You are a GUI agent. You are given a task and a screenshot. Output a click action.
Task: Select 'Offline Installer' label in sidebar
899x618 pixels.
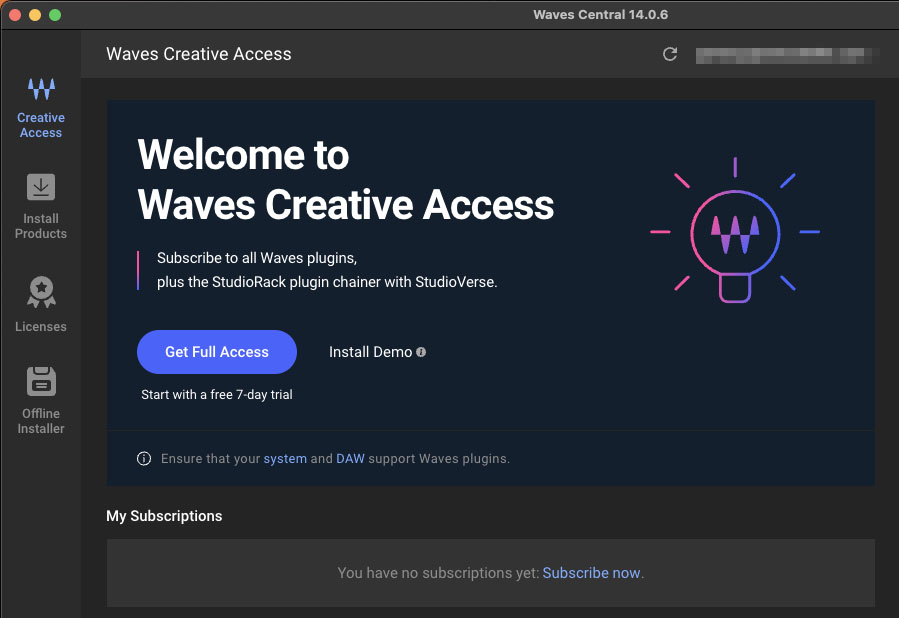pos(41,421)
